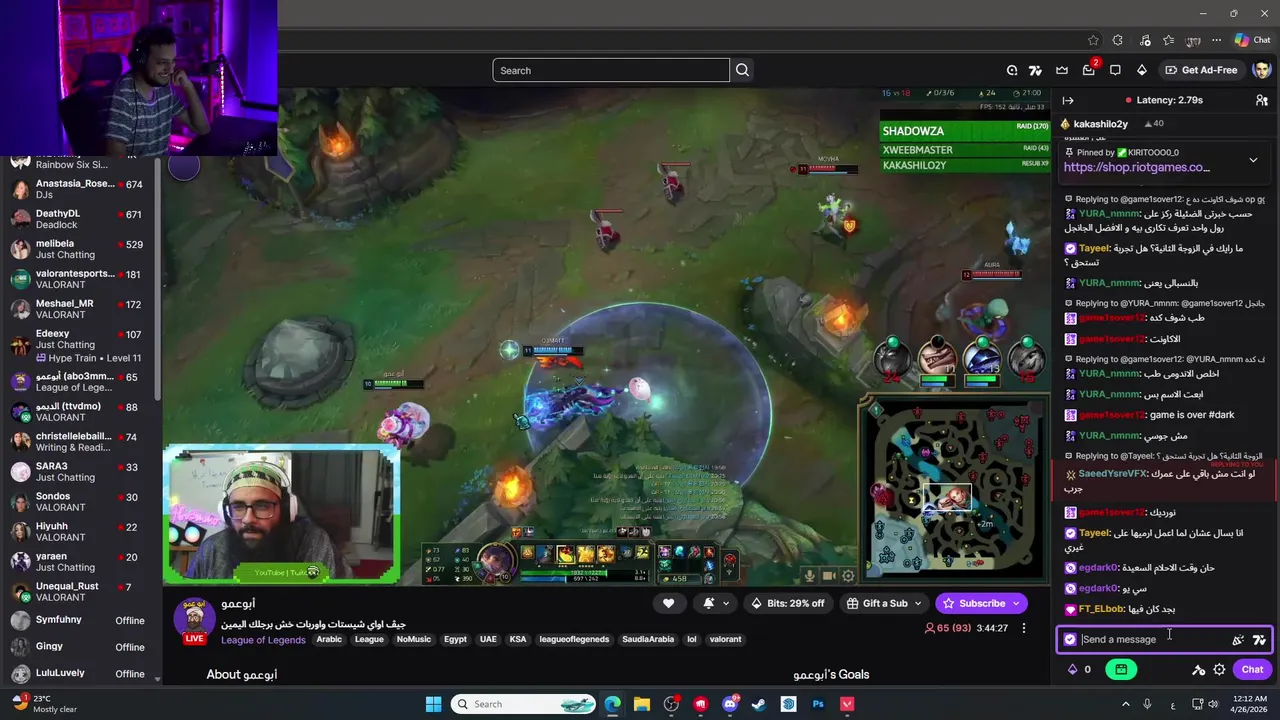Open Meshaal_MR VALORANT channel
The width and height of the screenshot is (1280, 720).
pos(80,309)
